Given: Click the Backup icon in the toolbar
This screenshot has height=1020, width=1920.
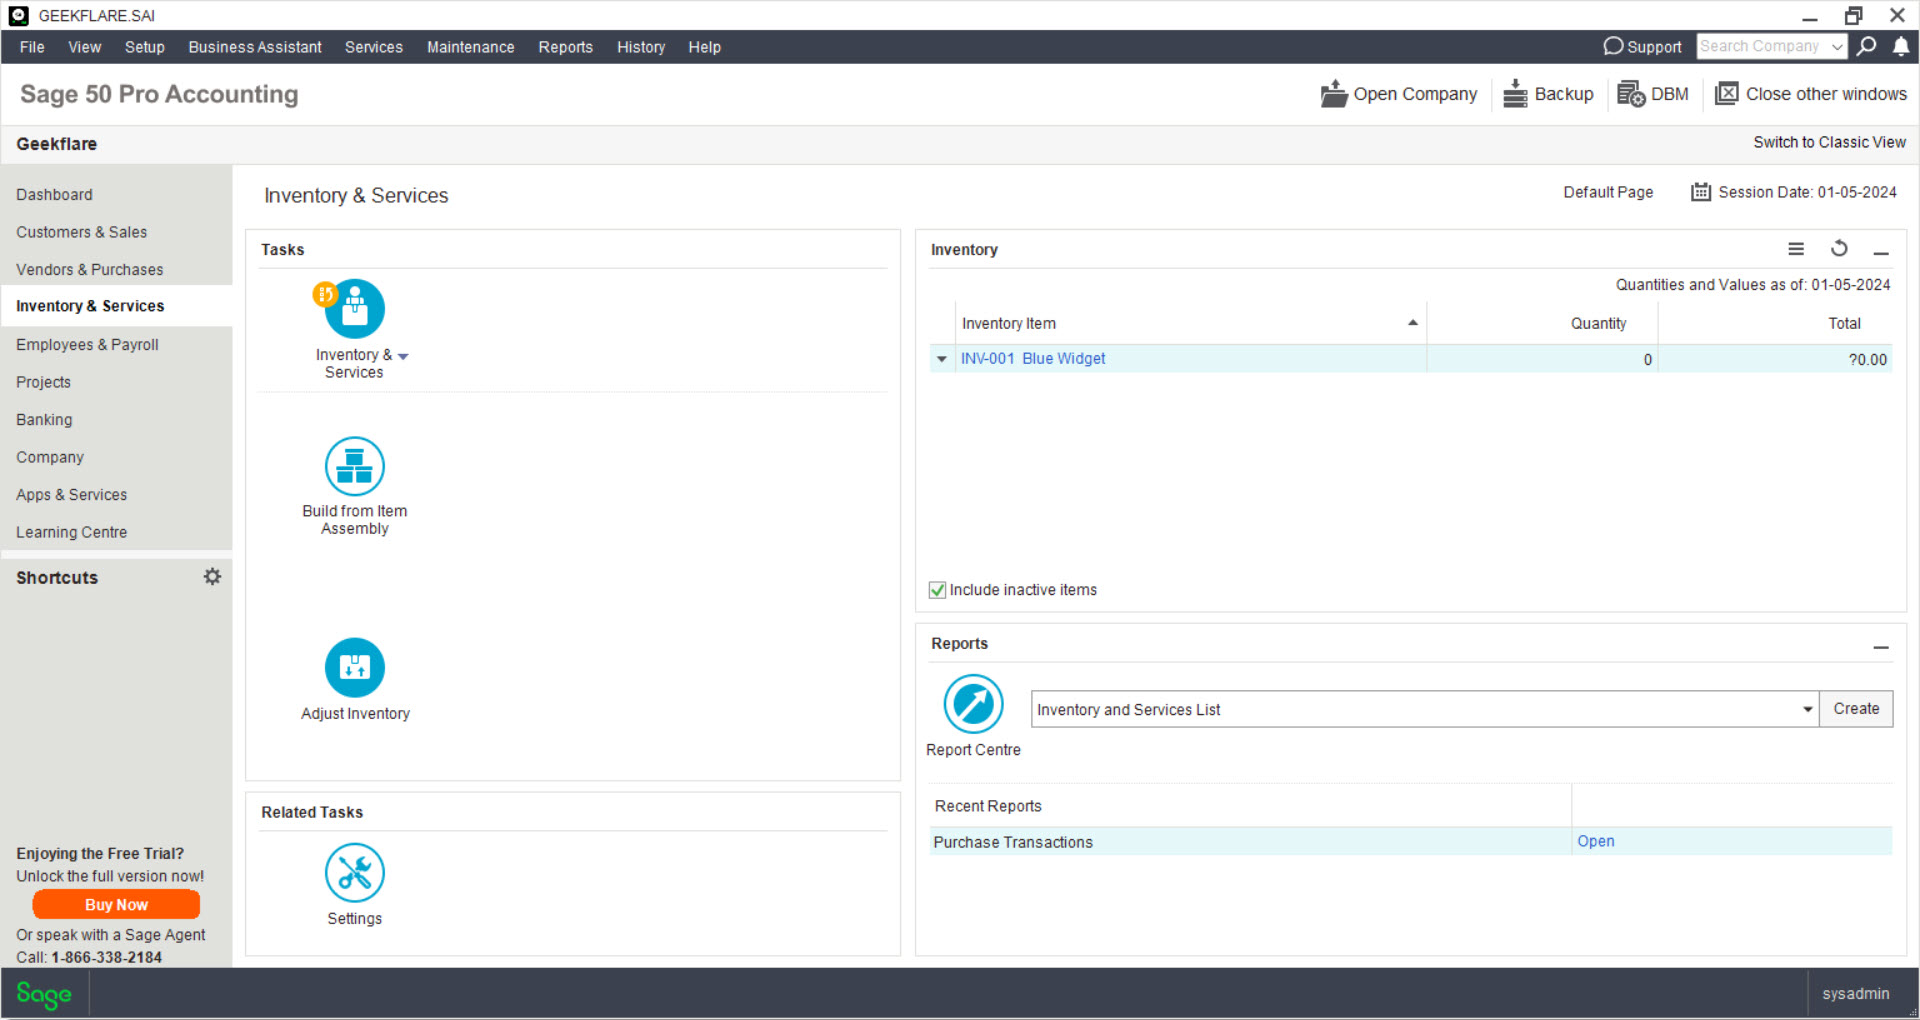Looking at the screenshot, I should click(1516, 93).
